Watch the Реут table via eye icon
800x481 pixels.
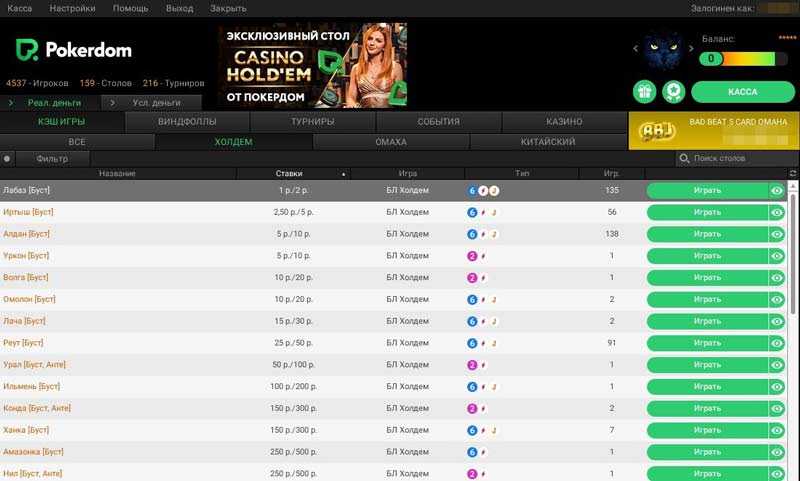point(777,343)
